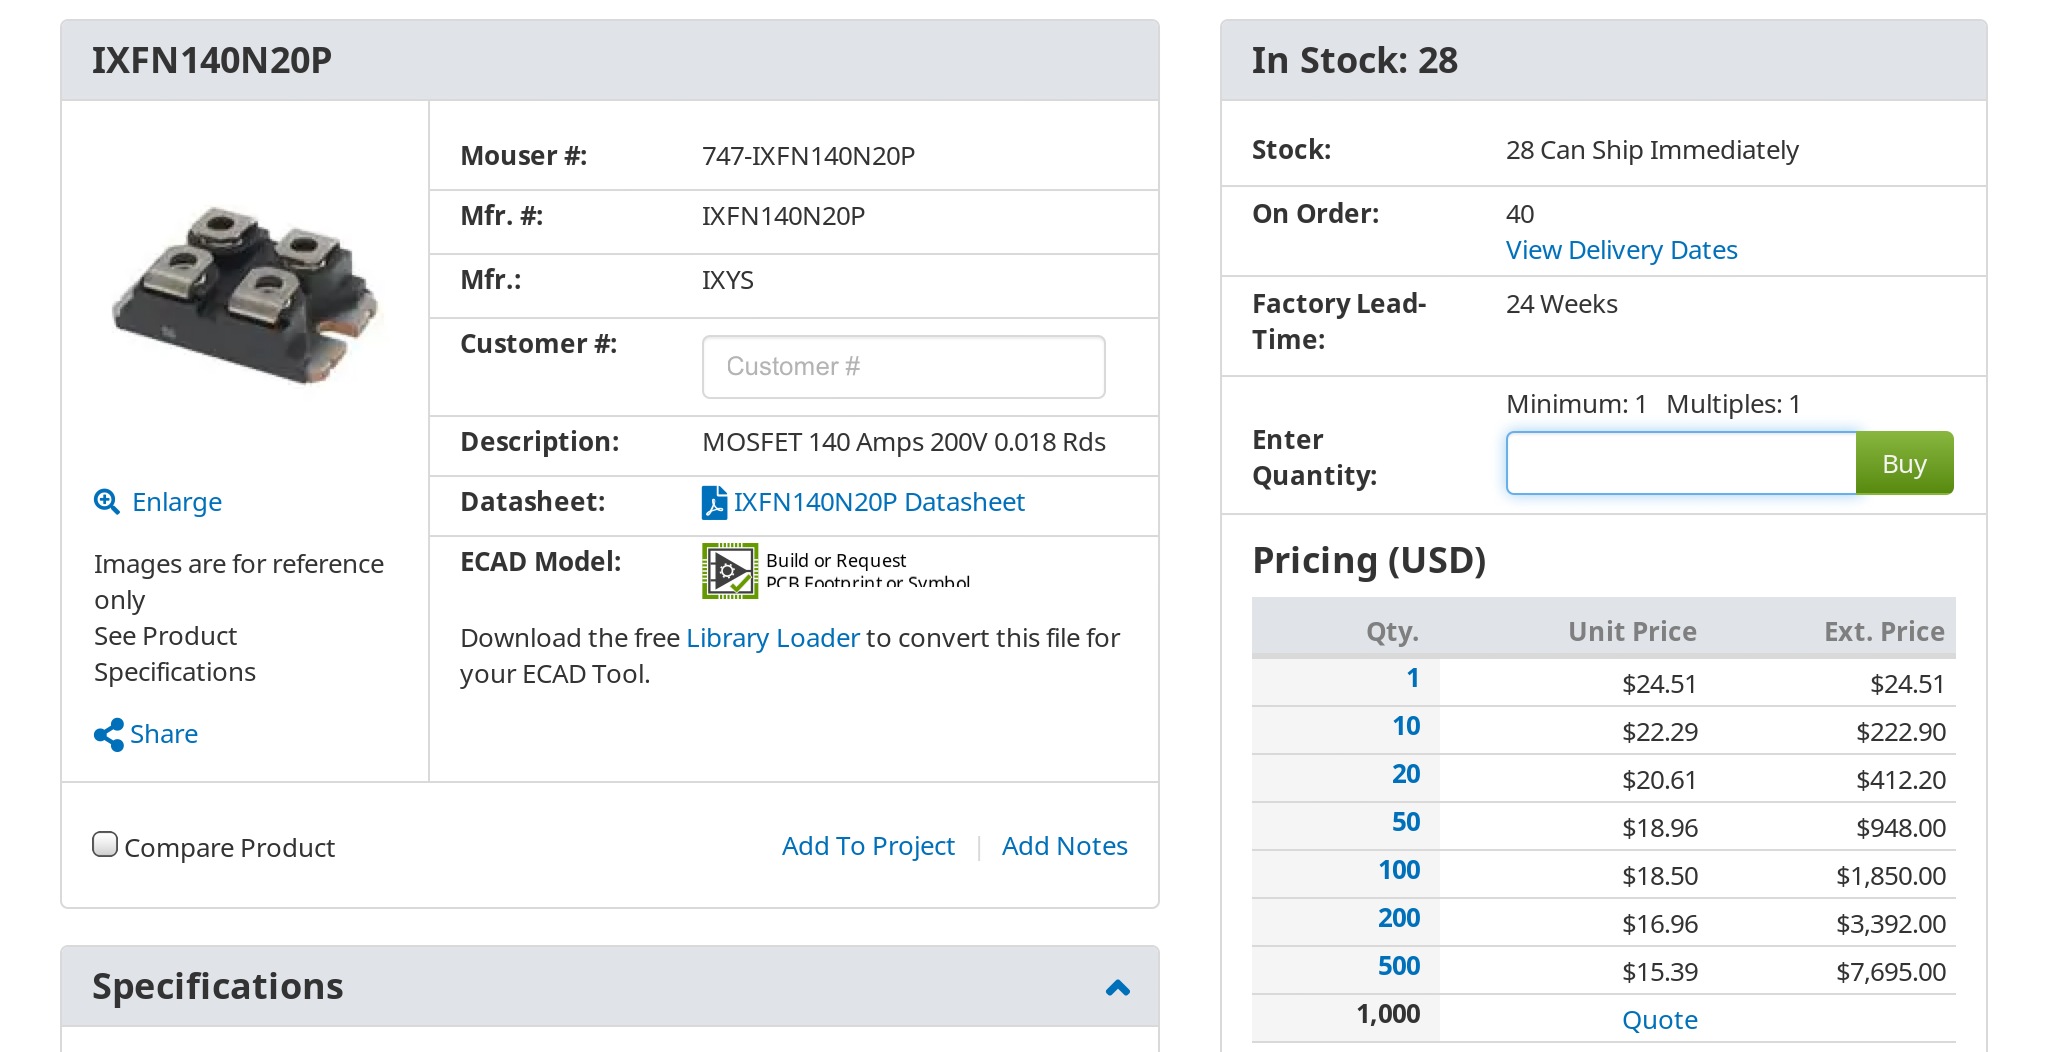Screen dimensions: 2048x1052
Task: Collapse the Specifications section chevron
Action: 1118,988
